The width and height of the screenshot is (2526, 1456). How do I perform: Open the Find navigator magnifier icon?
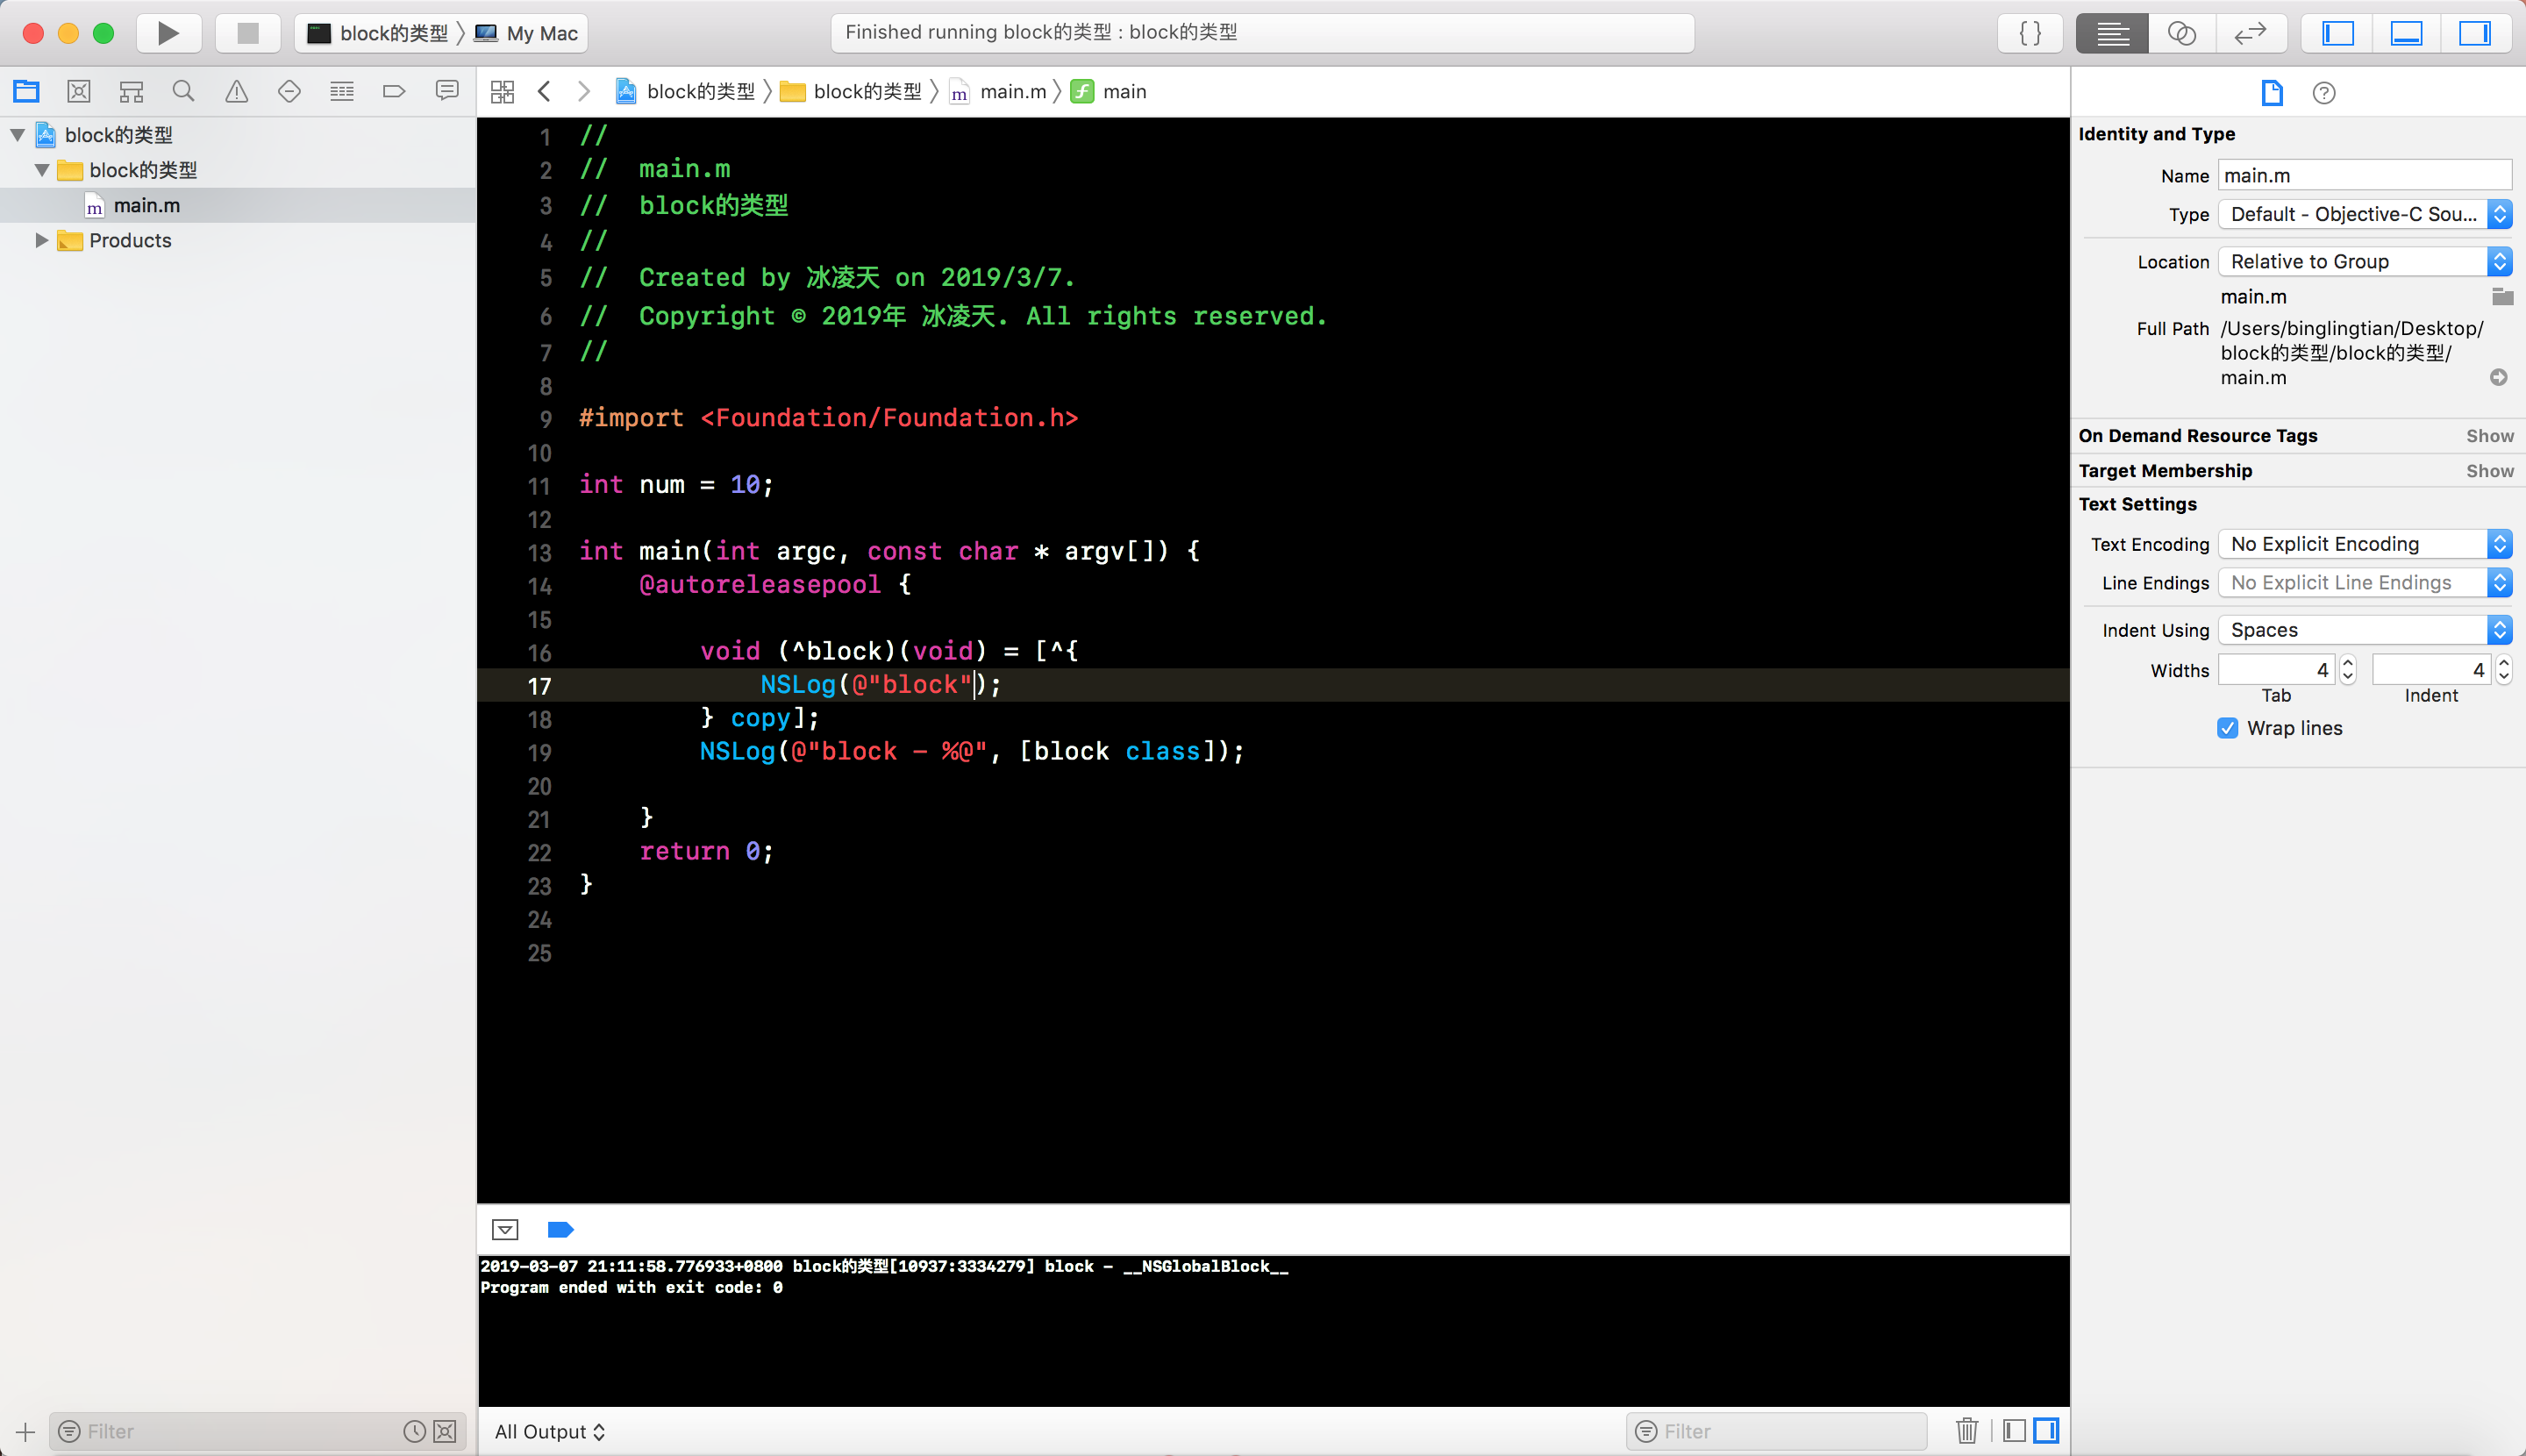click(x=183, y=92)
